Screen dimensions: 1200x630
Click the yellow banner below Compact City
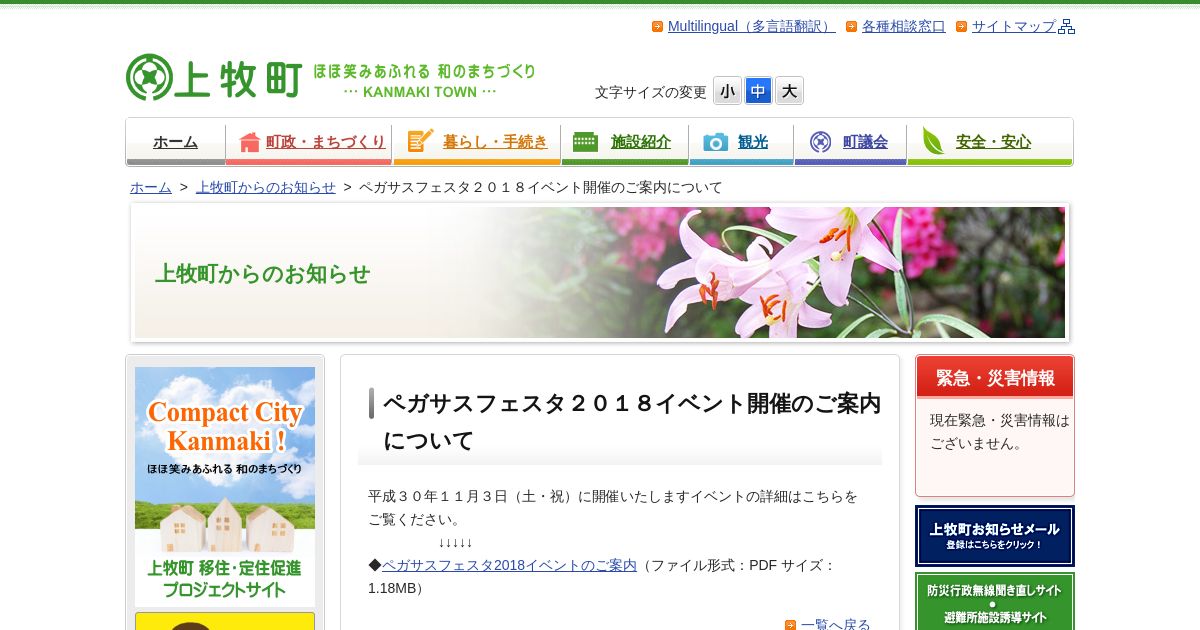pyautogui.click(x=225, y=621)
